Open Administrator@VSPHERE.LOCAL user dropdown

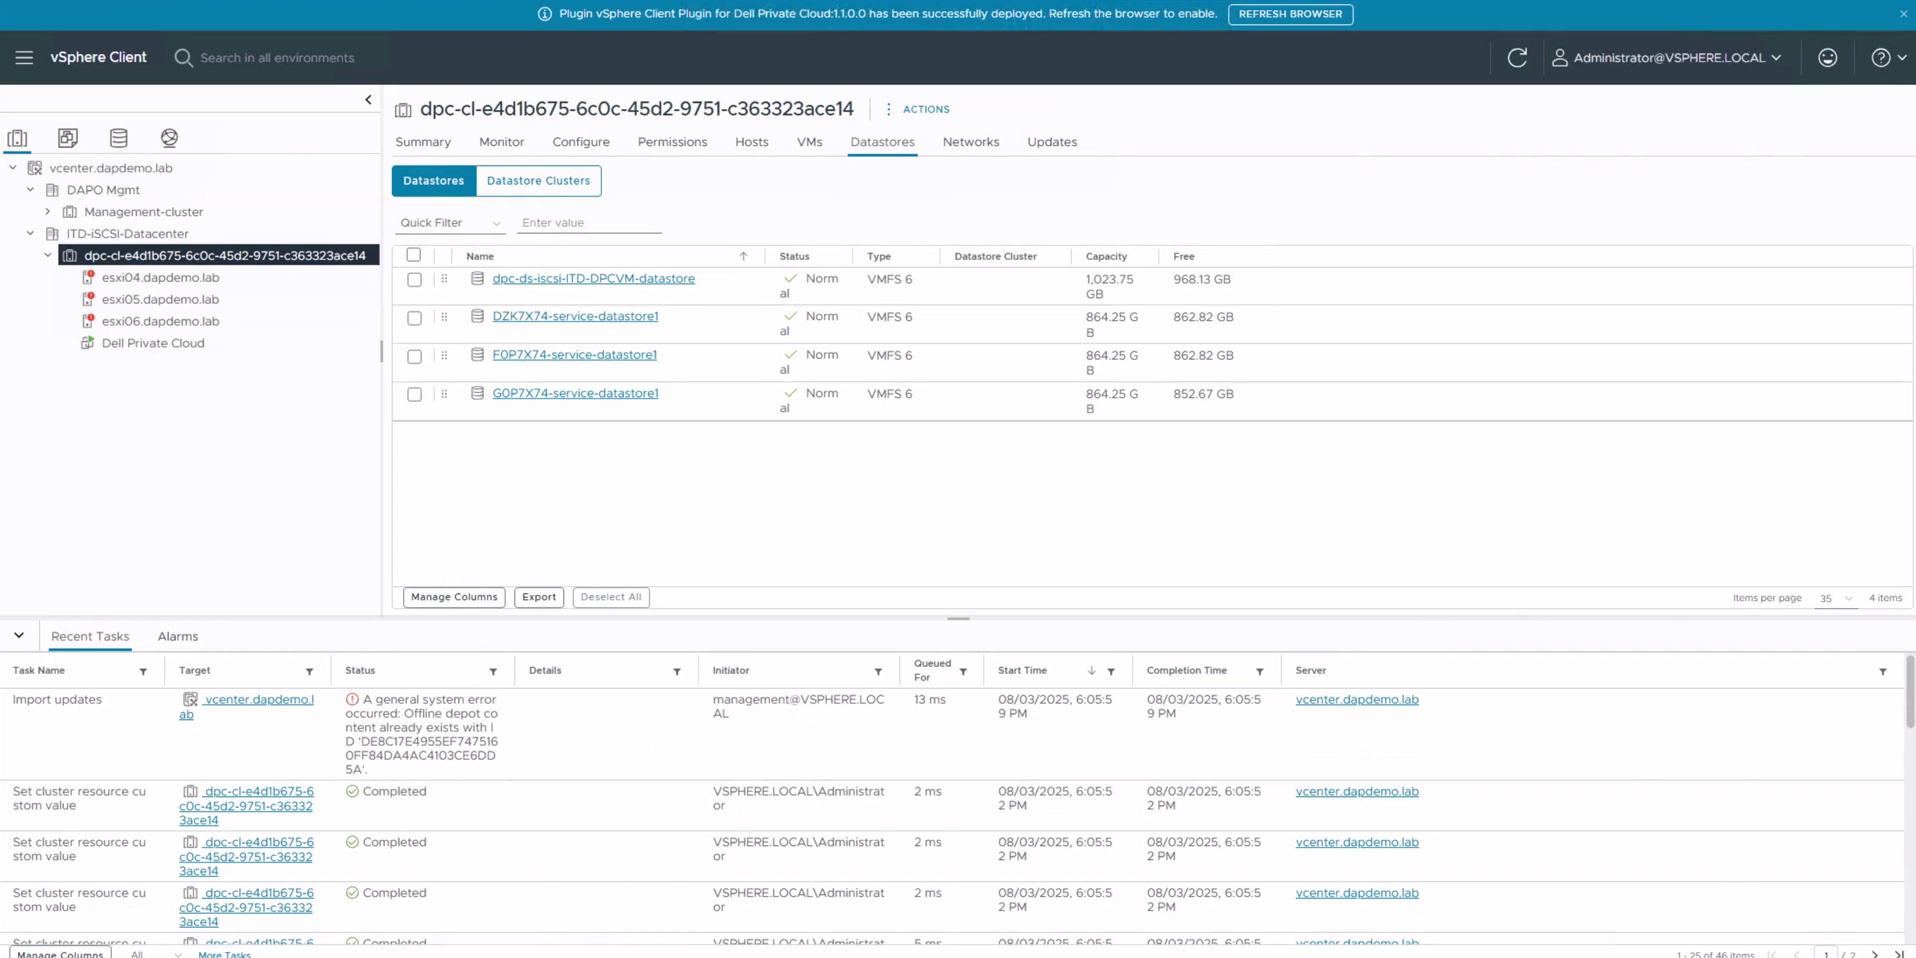pyautogui.click(x=1667, y=58)
